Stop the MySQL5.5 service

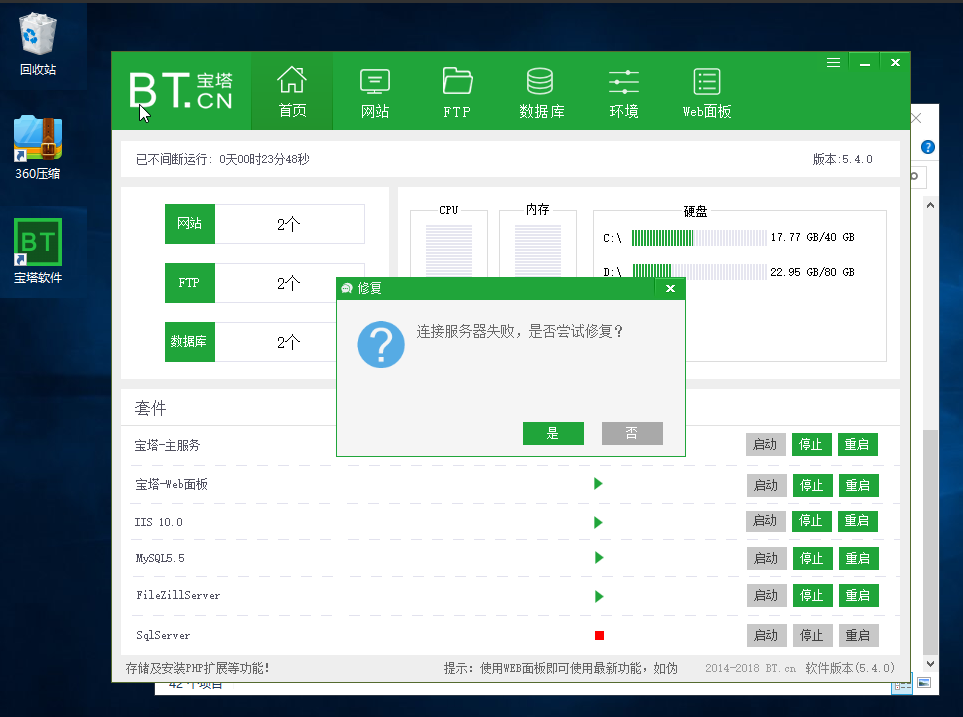[812, 558]
